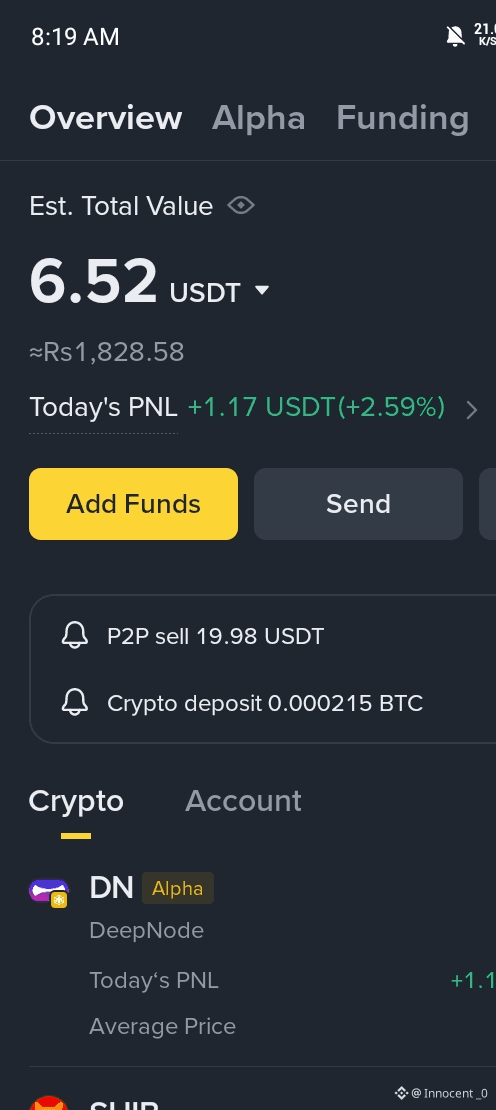Open the Account tab
Image resolution: width=496 pixels, height=1110 pixels.
[243, 801]
